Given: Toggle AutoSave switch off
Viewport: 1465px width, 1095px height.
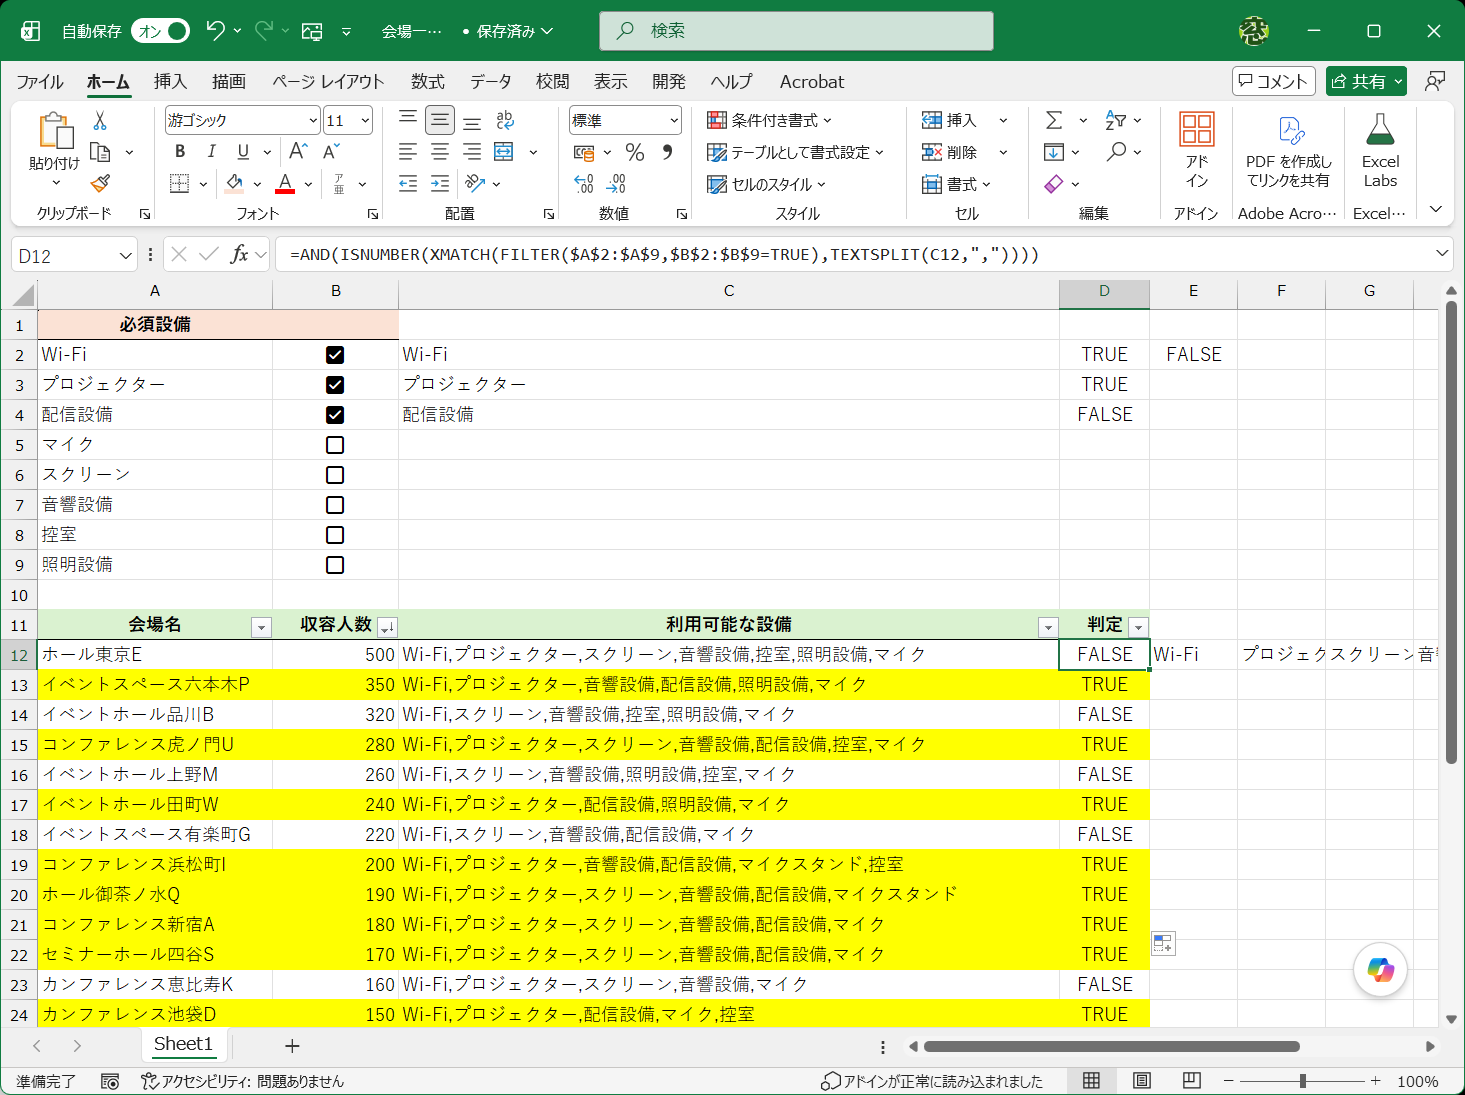Looking at the screenshot, I should click(x=160, y=31).
